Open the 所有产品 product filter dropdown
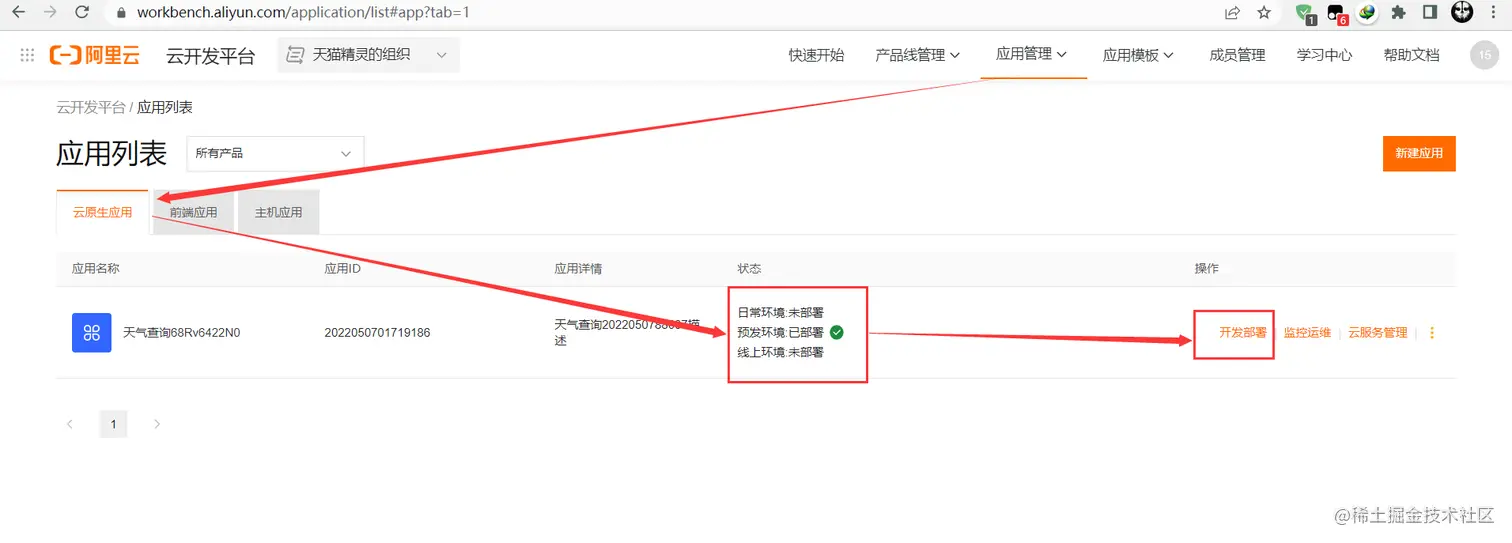This screenshot has height=543, width=1512. [276, 153]
